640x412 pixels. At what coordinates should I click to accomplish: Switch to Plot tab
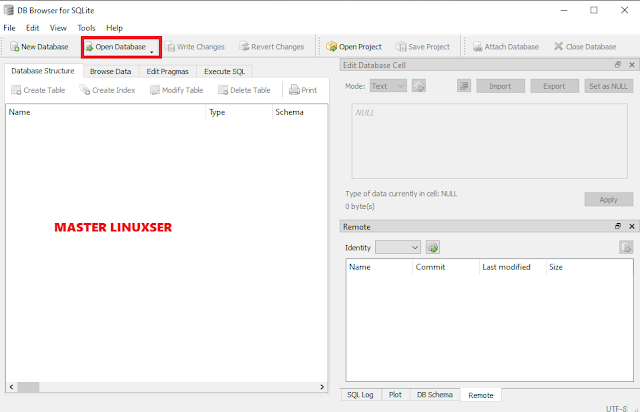[x=395, y=395]
